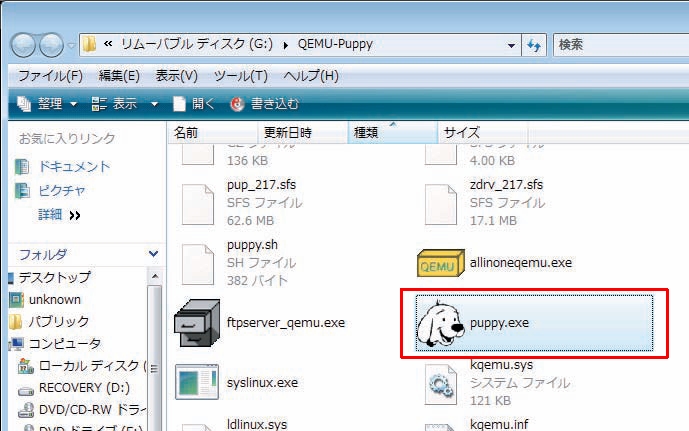This screenshot has height=431, width=689.
Task: Click the folder tree scrollbar thumb
Action: pyautogui.click(x=155, y=356)
